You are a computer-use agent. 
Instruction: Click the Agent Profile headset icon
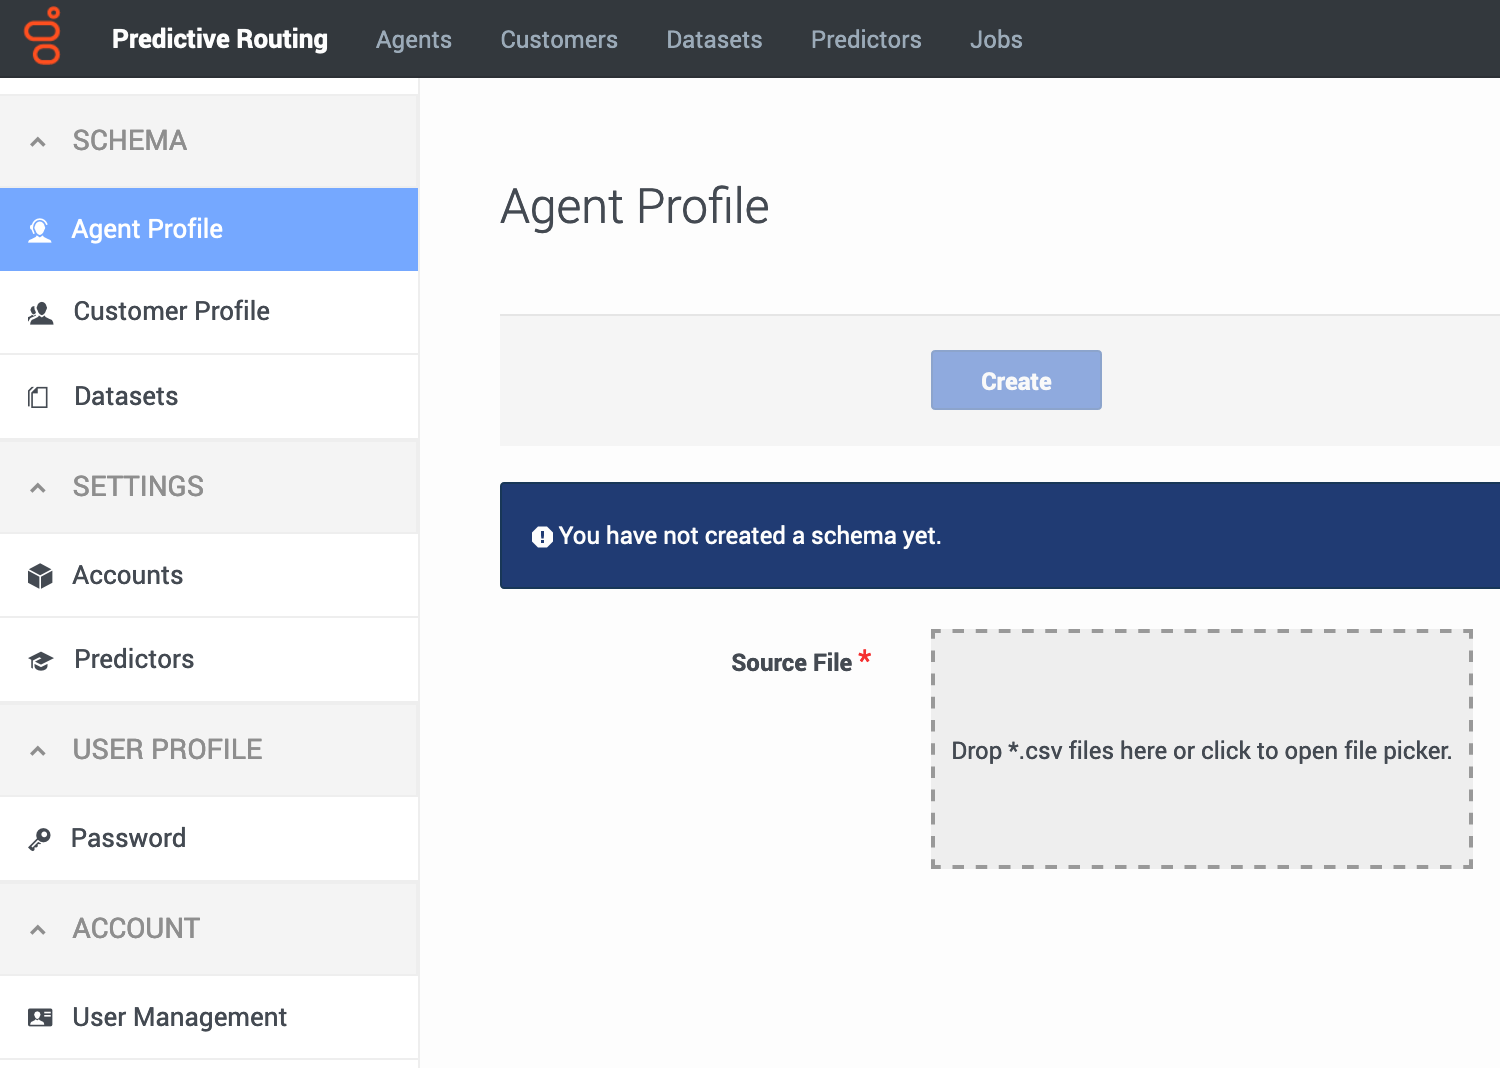point(39,231)
